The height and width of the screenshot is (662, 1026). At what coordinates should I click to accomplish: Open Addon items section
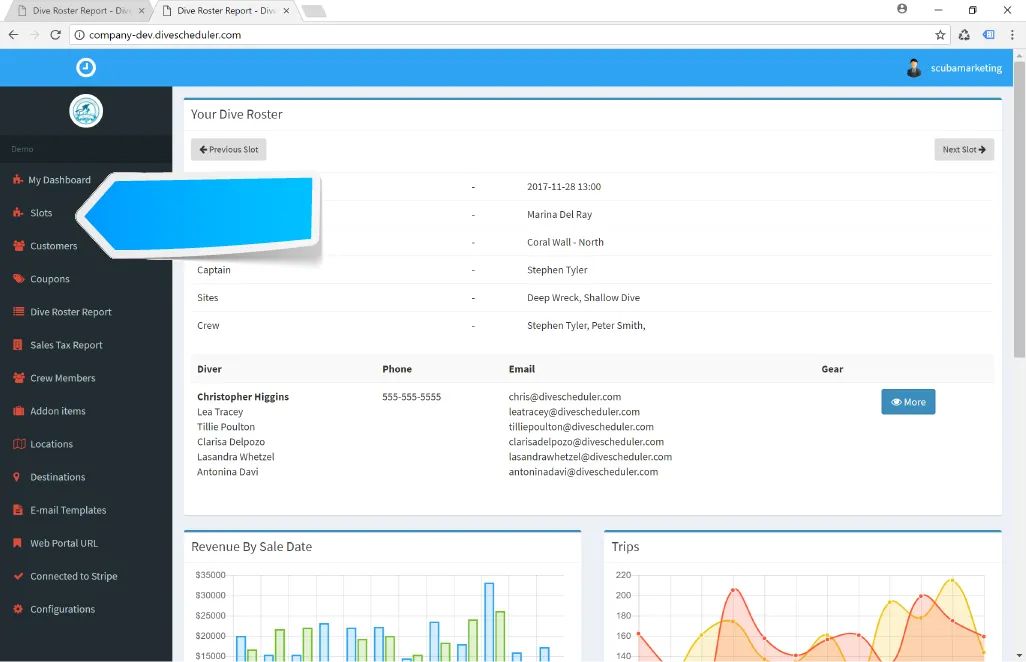pyautogui.click(x=58, y=411)
